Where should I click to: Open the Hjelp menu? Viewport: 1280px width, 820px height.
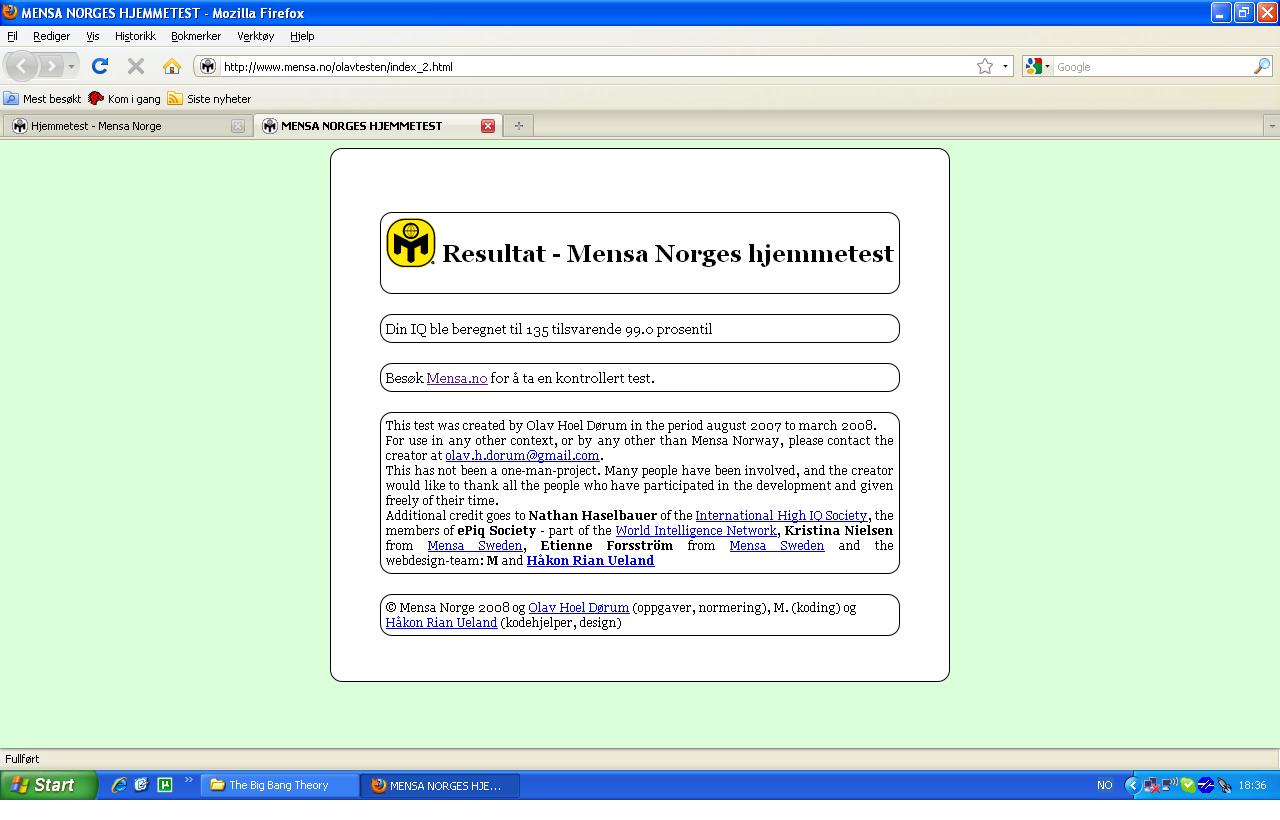coord(302,36)
